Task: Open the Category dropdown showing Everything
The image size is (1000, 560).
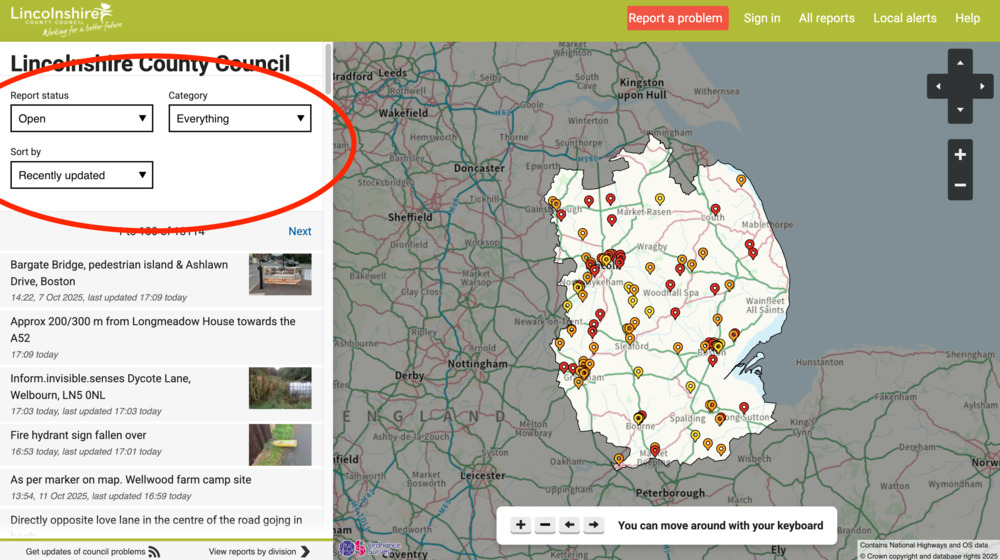Action: click(x=240, y=118)
